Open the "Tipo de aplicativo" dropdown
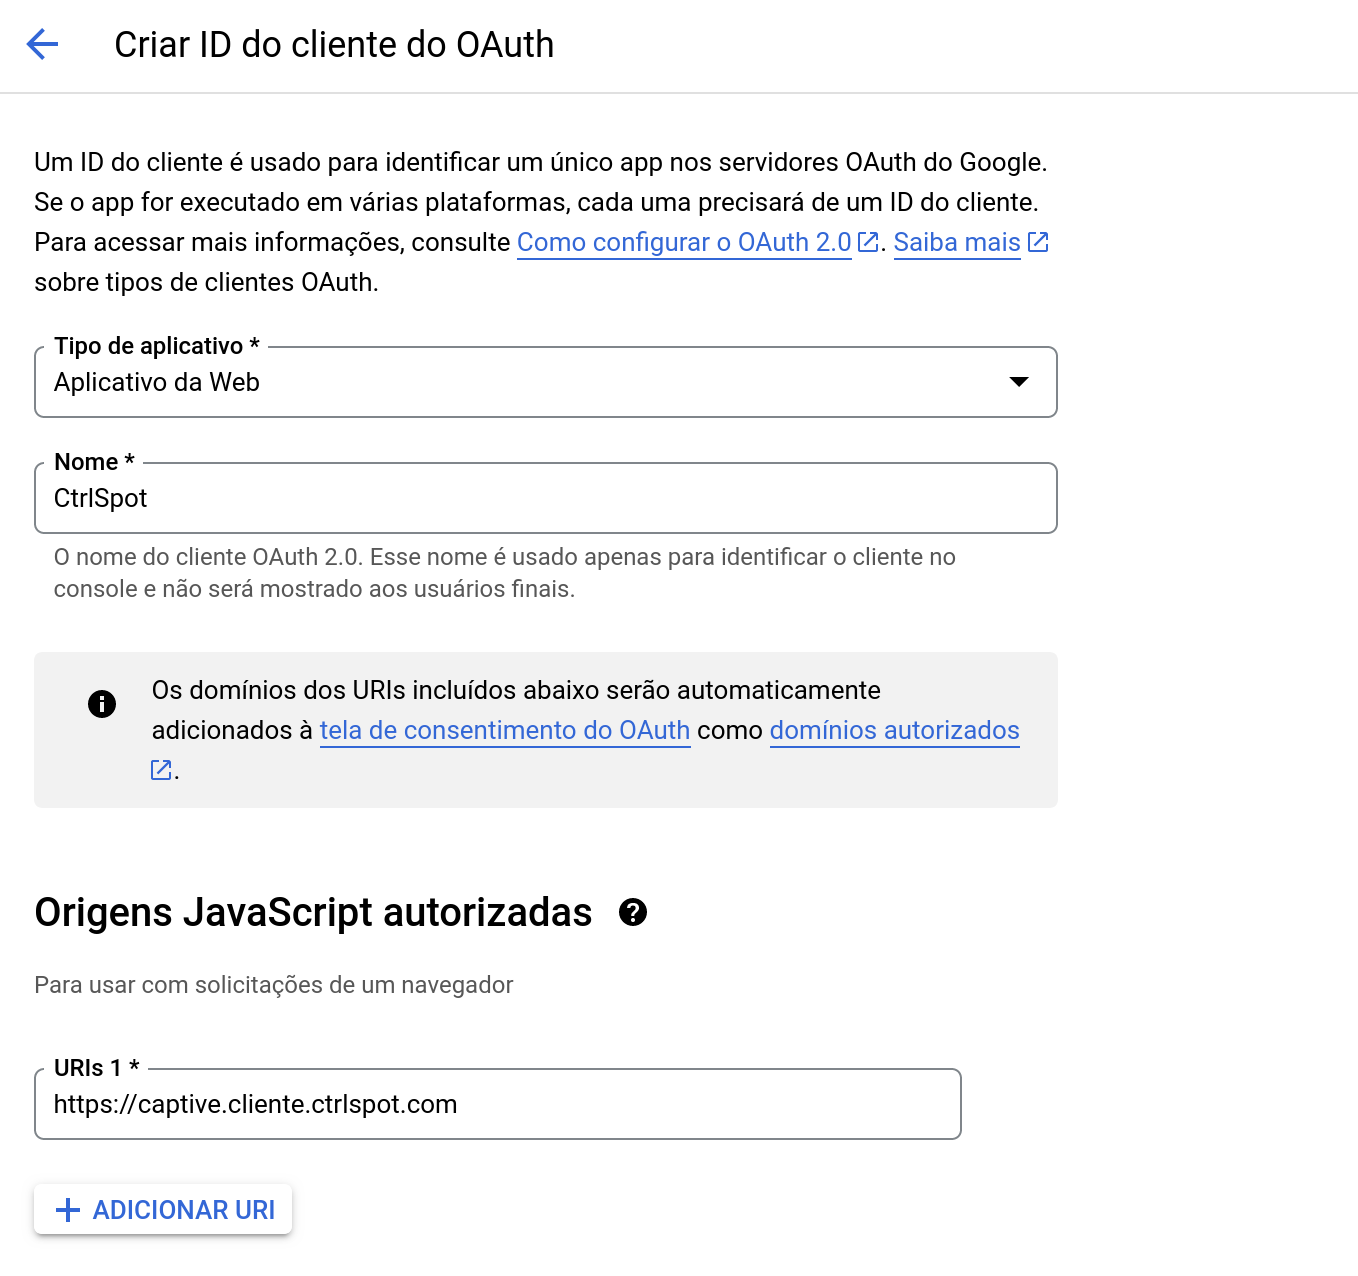 (545, 382)
